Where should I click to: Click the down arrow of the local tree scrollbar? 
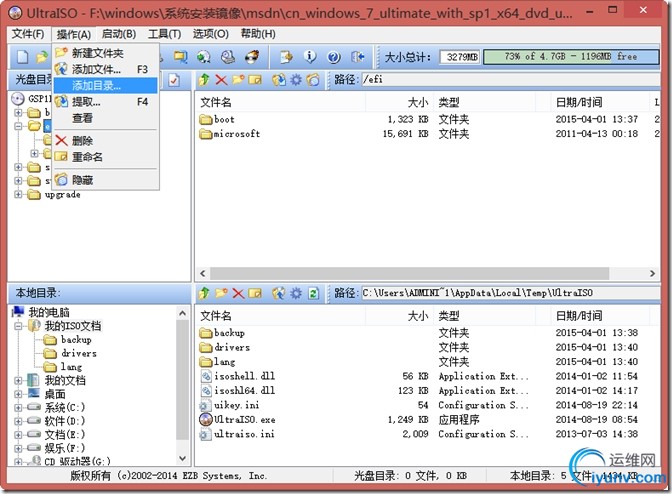(183, 458)
